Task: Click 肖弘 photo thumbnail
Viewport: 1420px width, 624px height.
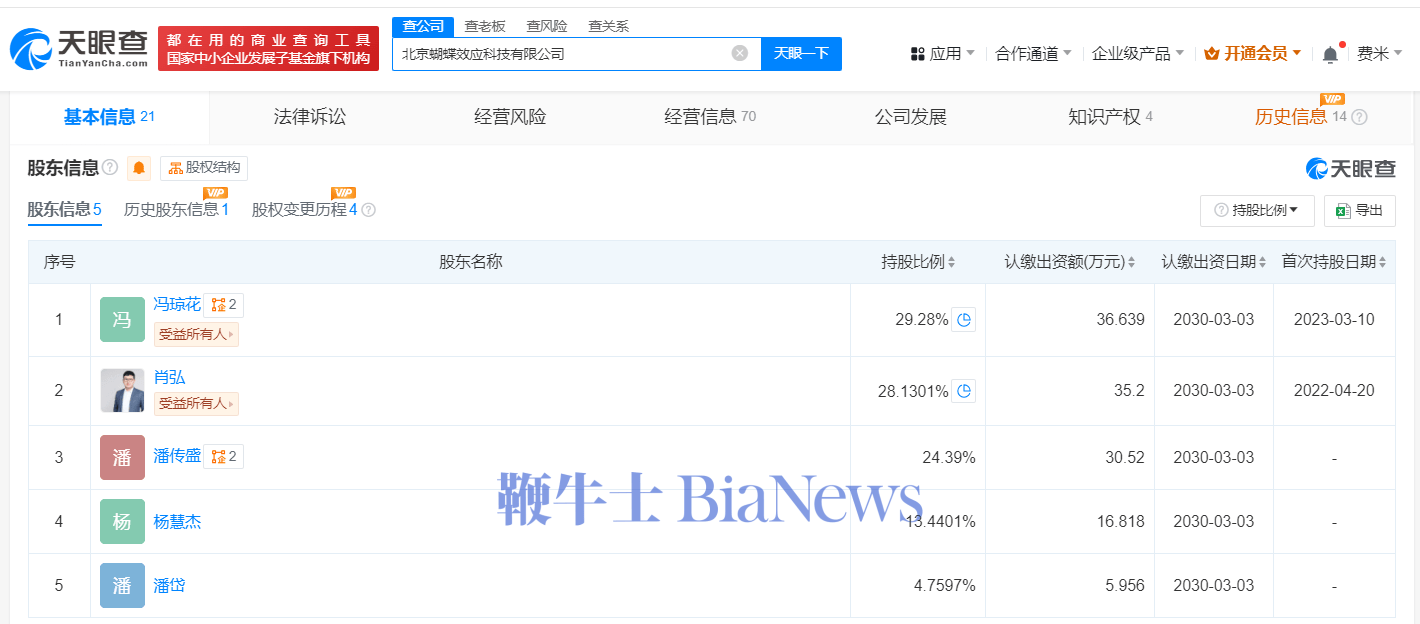Action: click(122, 391)
